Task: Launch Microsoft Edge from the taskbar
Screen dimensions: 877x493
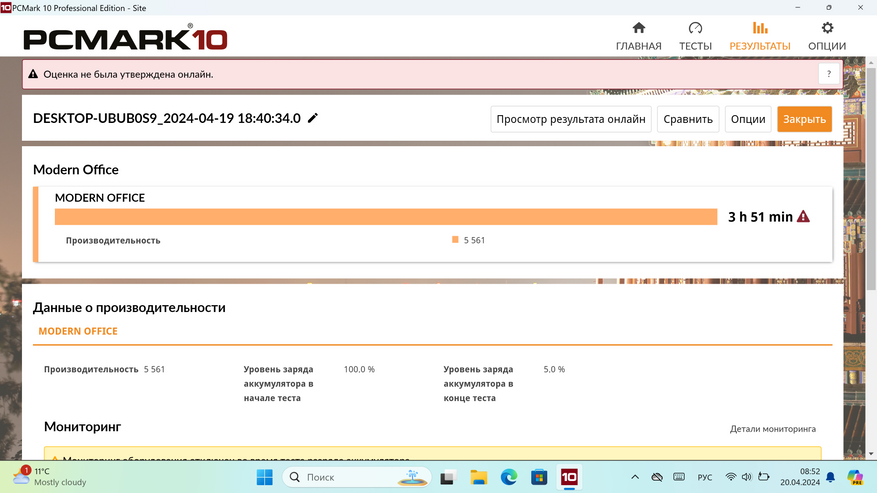Action: point(508,477)
